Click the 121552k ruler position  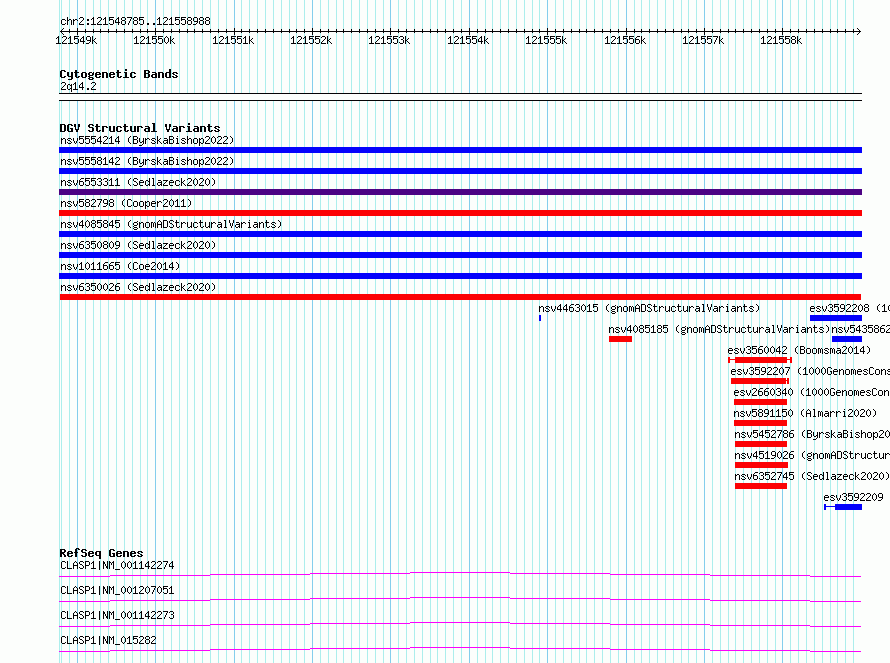coord(311,40)
